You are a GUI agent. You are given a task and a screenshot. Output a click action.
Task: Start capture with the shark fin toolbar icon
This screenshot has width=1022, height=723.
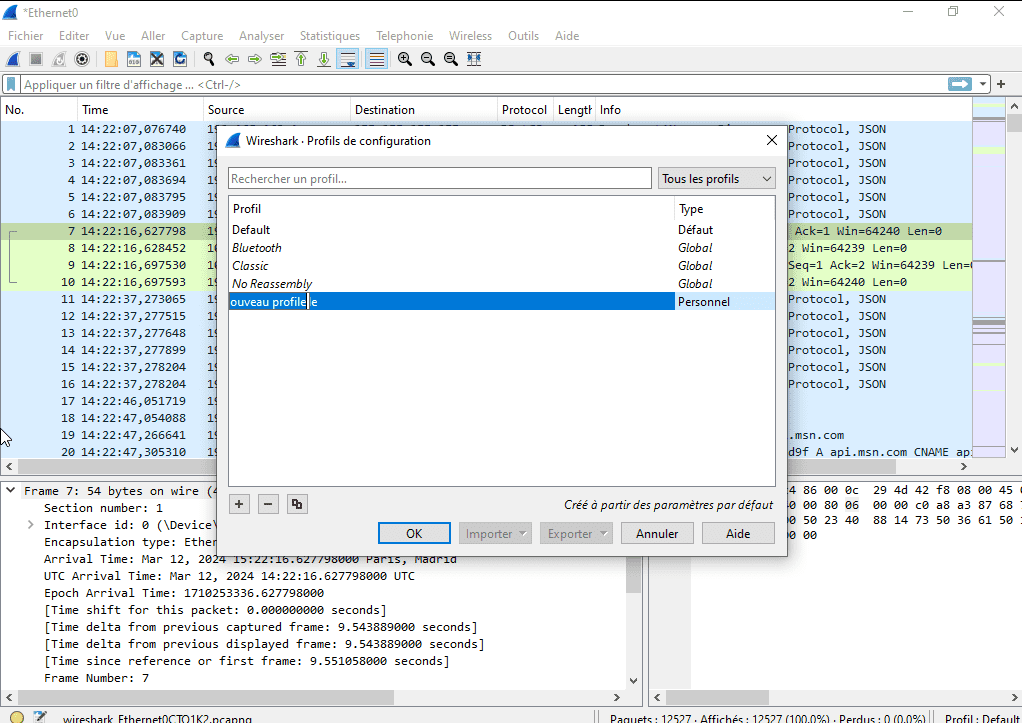[13, 59]
